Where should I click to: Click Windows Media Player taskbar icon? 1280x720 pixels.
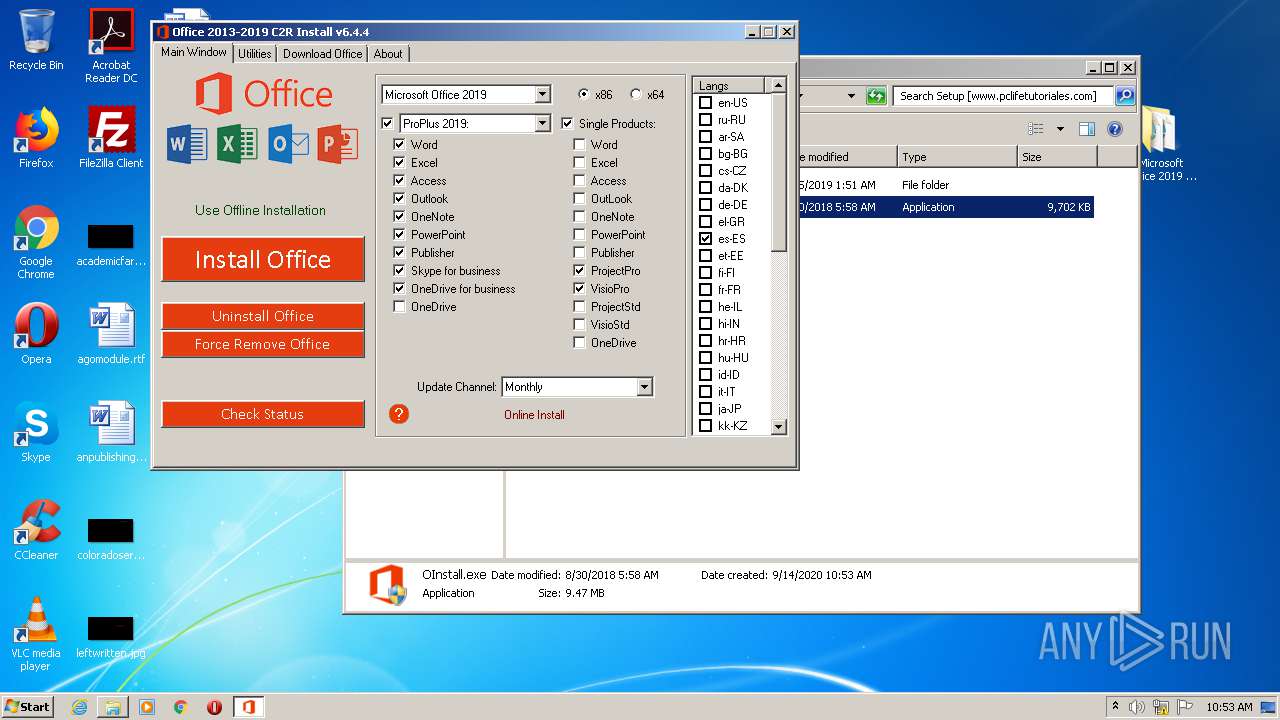coord(147,707)
